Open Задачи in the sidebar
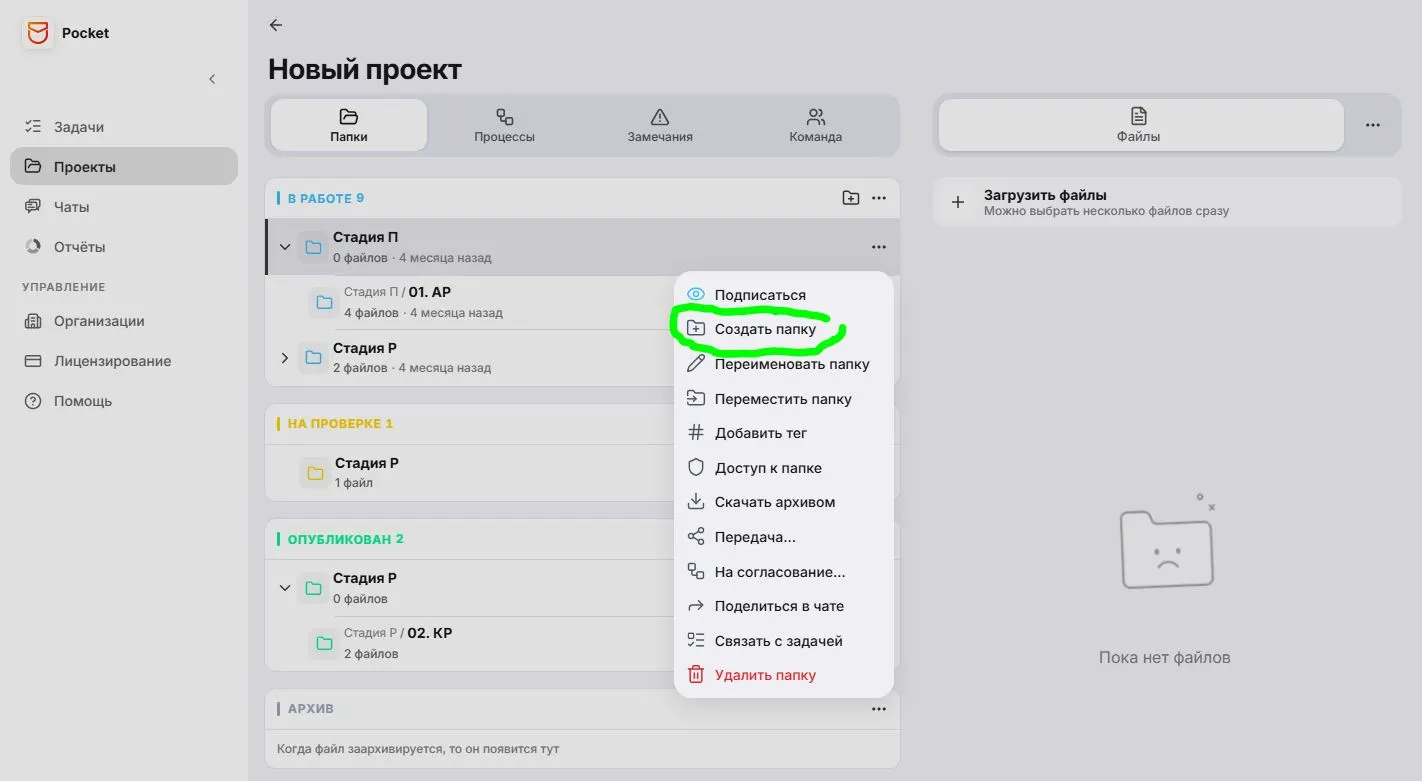The width and height of the screenshot is (1422, 781). pyautogui.click(x=124, y=127)
